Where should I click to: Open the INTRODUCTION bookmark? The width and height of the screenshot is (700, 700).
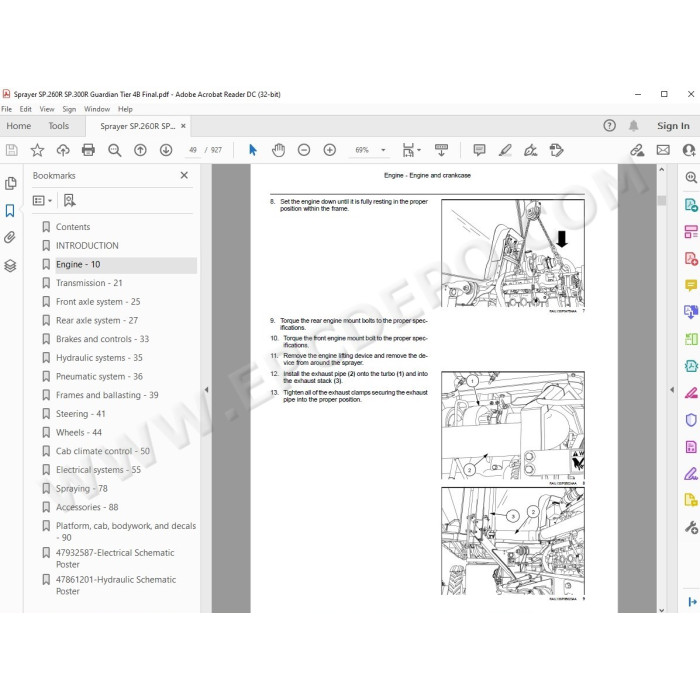[87, 246]
